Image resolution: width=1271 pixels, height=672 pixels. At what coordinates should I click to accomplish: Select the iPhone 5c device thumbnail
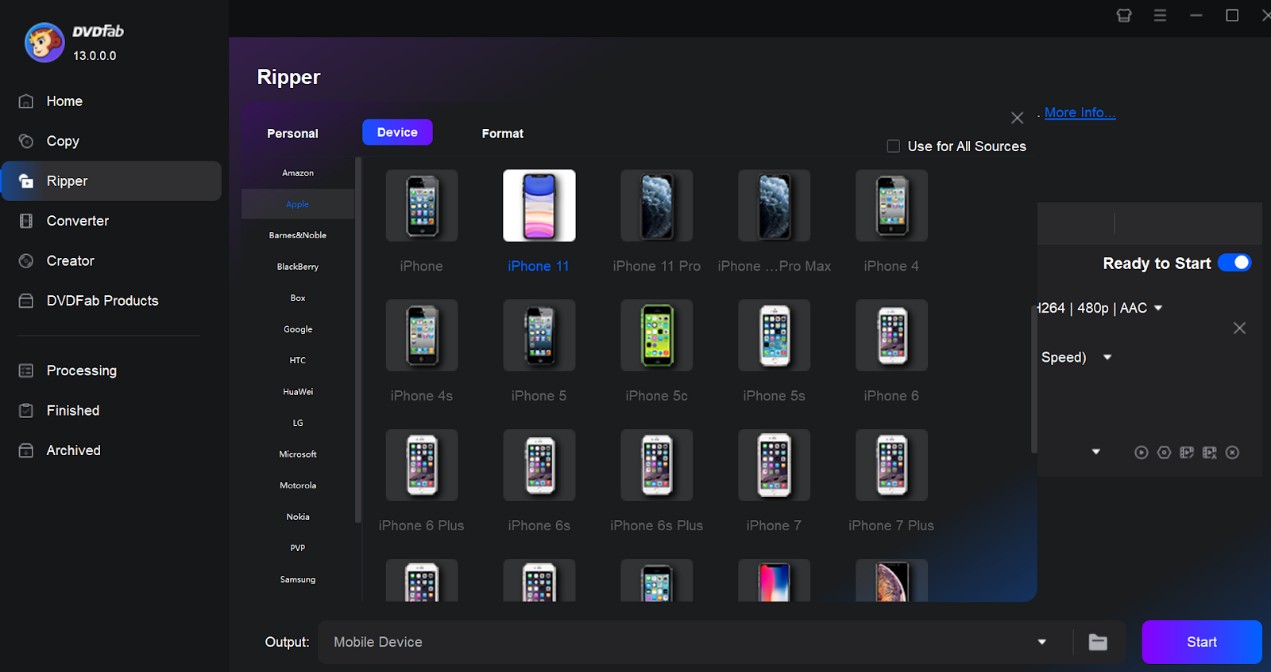coord(656,335)
